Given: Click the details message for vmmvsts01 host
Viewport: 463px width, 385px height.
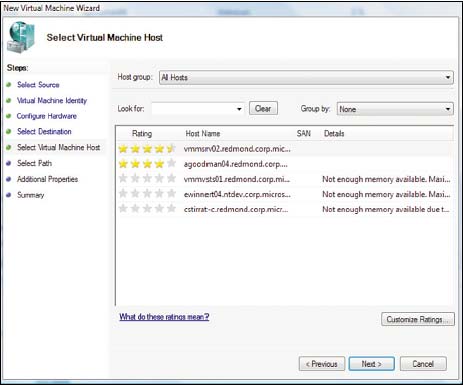Looking at the screenshot, I should tap(386, 179).
